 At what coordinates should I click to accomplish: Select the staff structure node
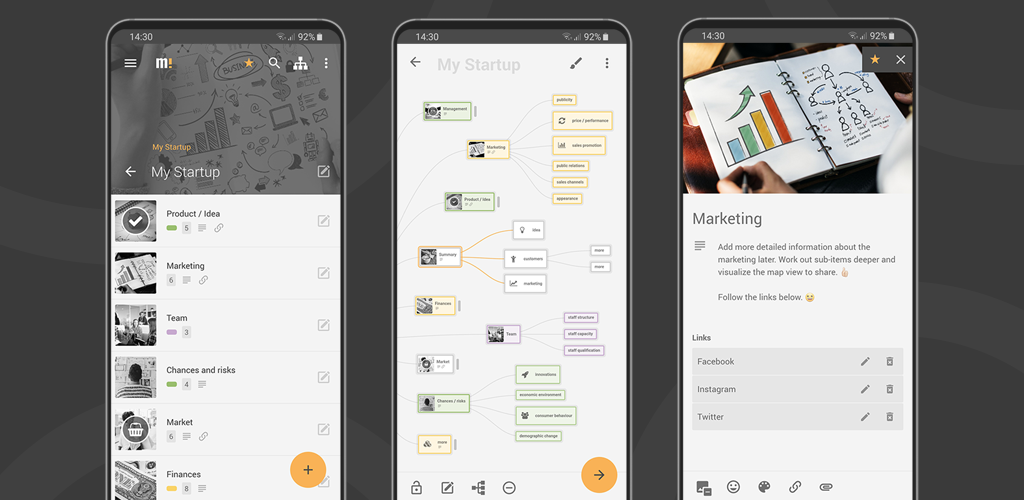pyautogui.click(x=581, y=317)
